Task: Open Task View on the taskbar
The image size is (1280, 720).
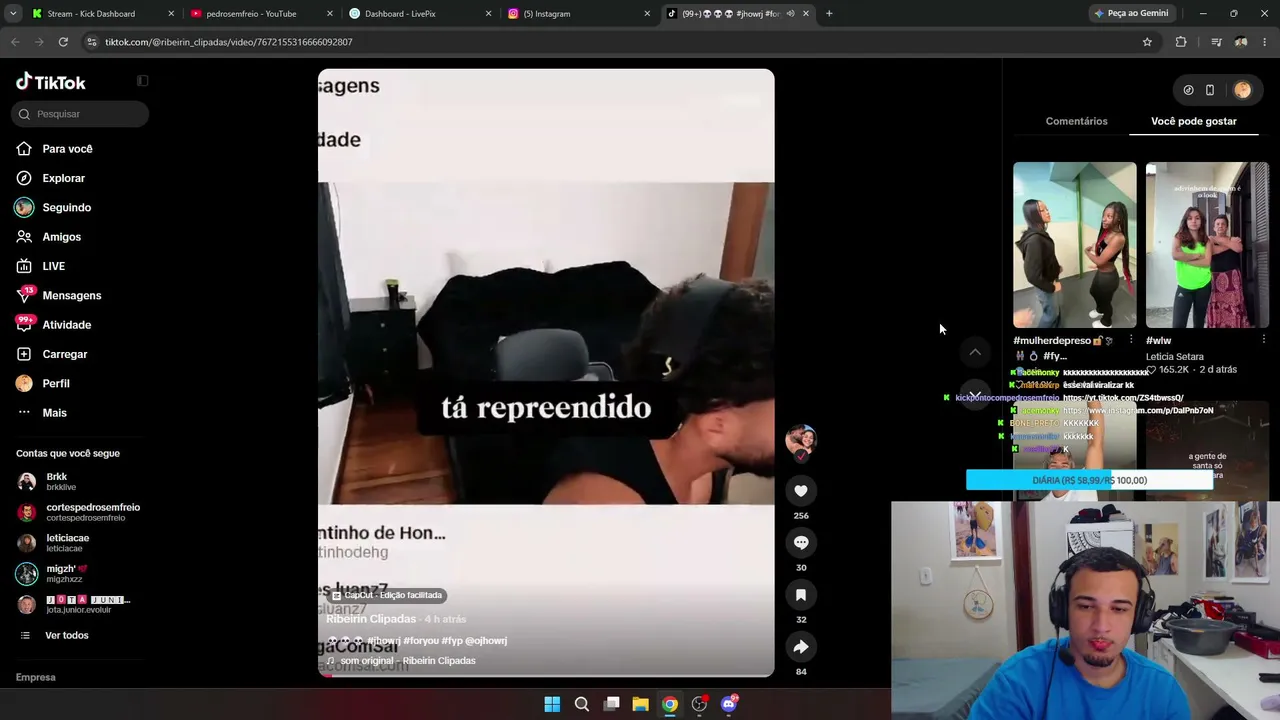Action: pos(611,704)
